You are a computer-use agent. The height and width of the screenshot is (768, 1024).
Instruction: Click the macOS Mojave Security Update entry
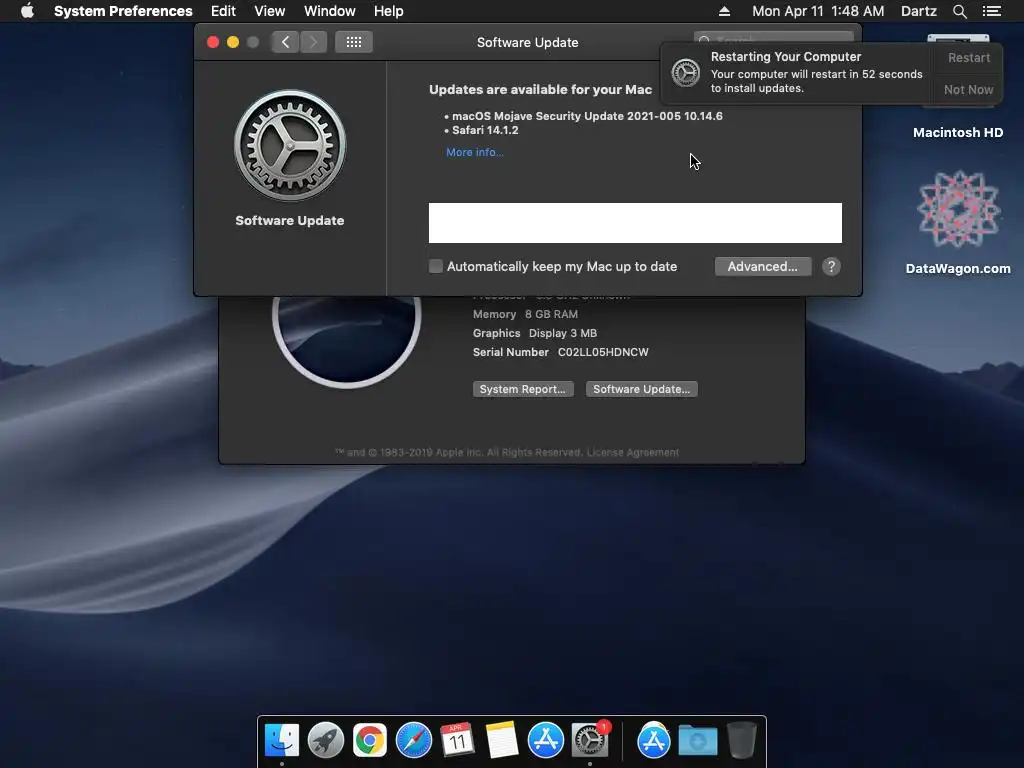coord(587,116)
